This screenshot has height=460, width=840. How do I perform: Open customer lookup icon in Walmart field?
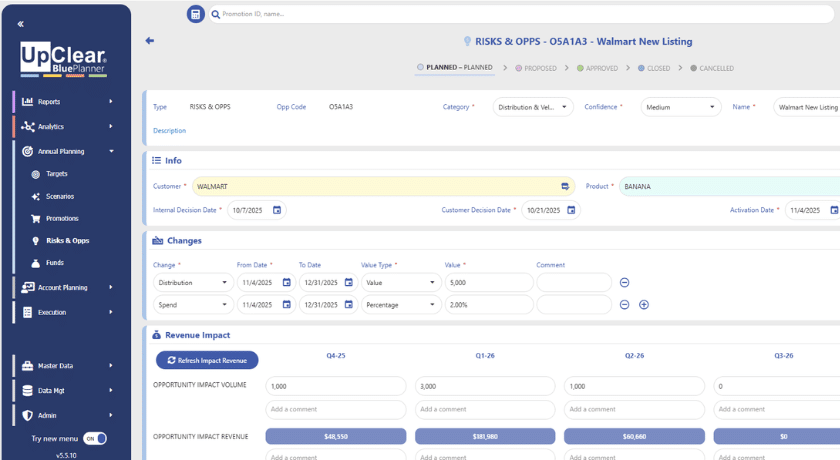click(565, 187)
